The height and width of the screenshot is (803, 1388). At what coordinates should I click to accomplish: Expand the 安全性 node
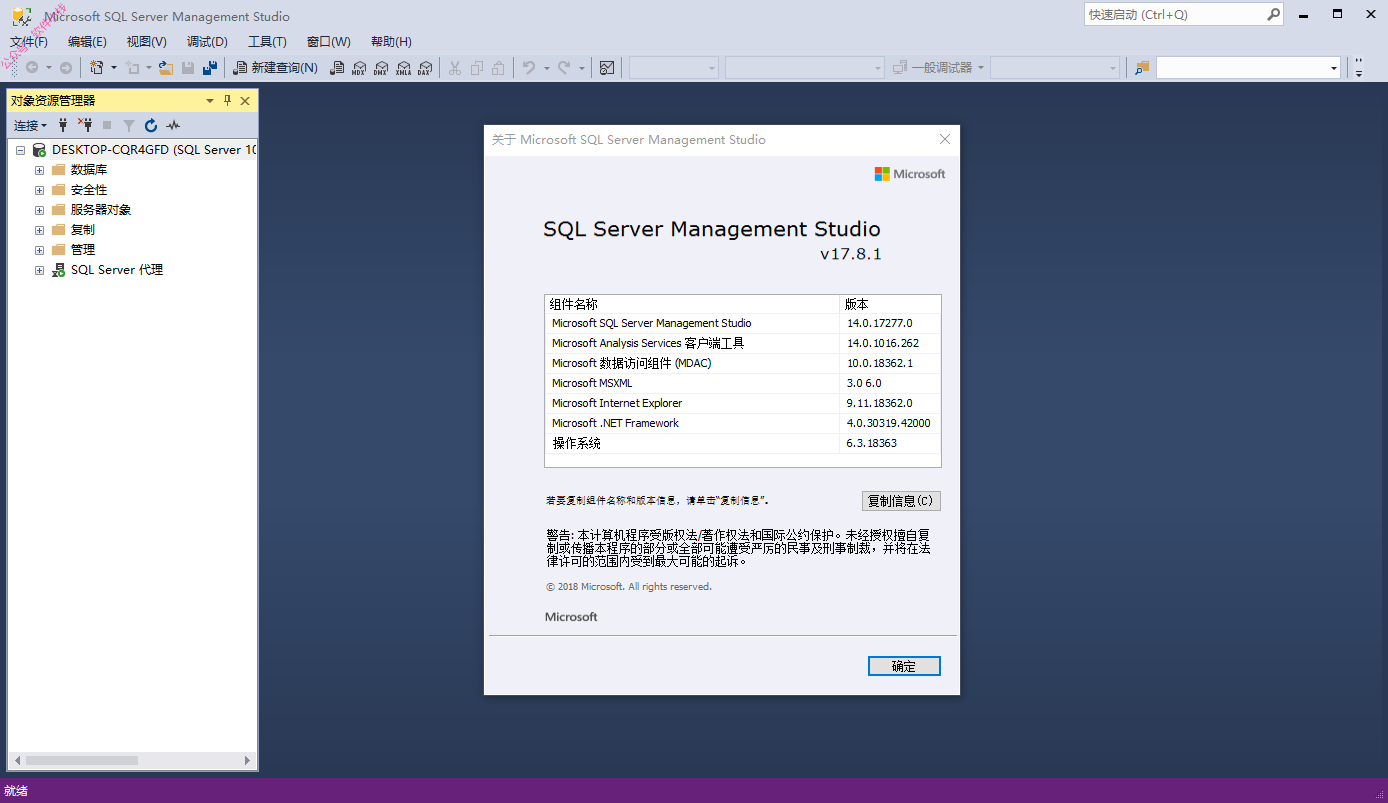click(x=39, y=190)
